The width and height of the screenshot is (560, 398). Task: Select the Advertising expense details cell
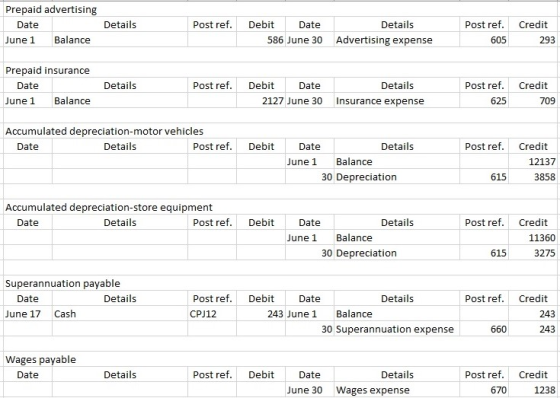tap(397, 40)
